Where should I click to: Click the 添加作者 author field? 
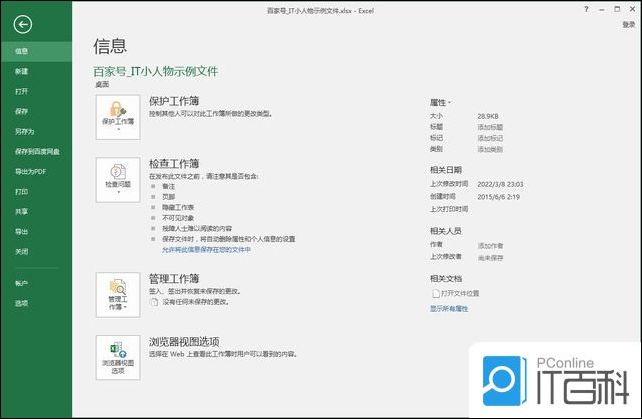490,246
